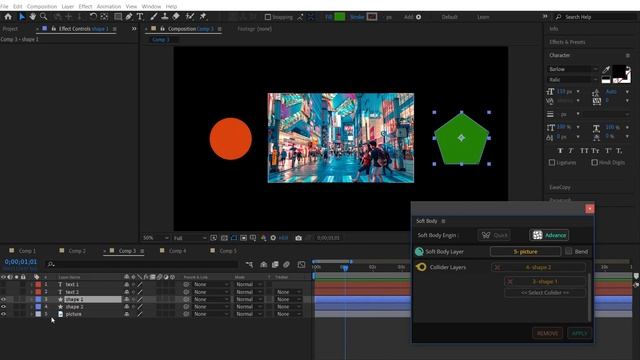Open track matte dropdown for shape 2
The height and width of the screenshot is (360, 640).
(x=288, y=307)
